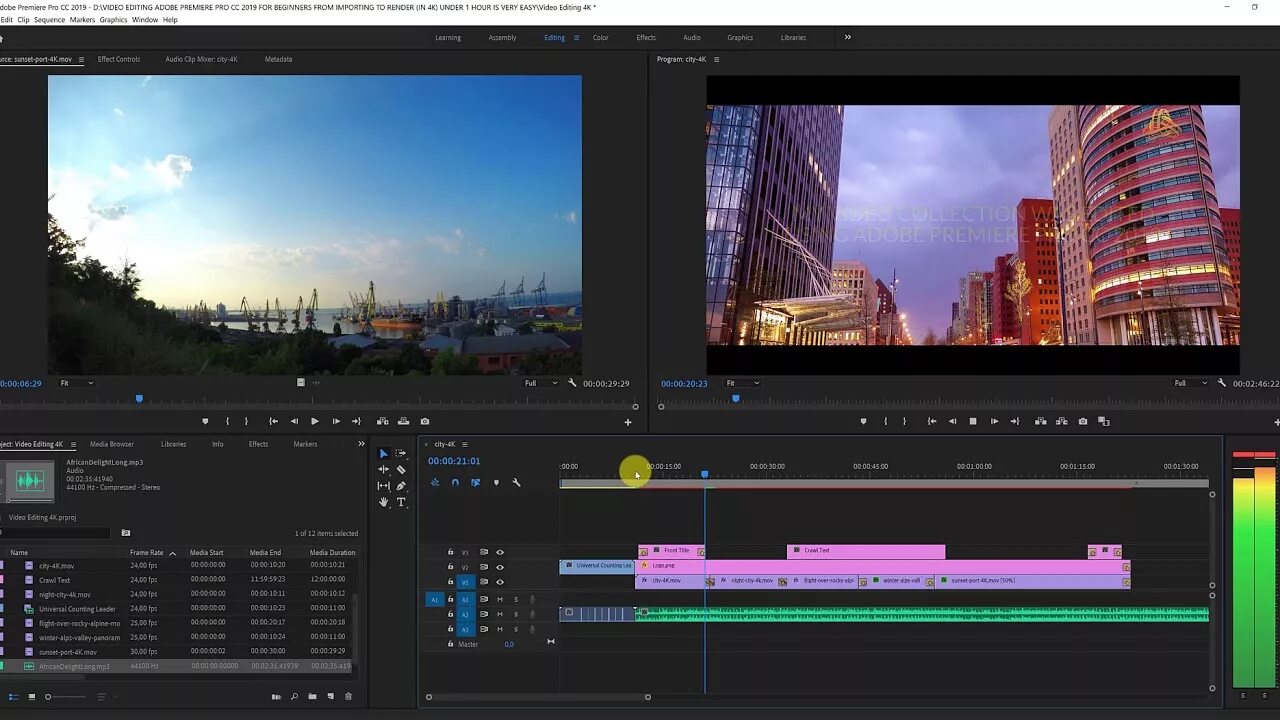
Task: Show hidden Project panel tabs chevron
Action: point(361,444)
